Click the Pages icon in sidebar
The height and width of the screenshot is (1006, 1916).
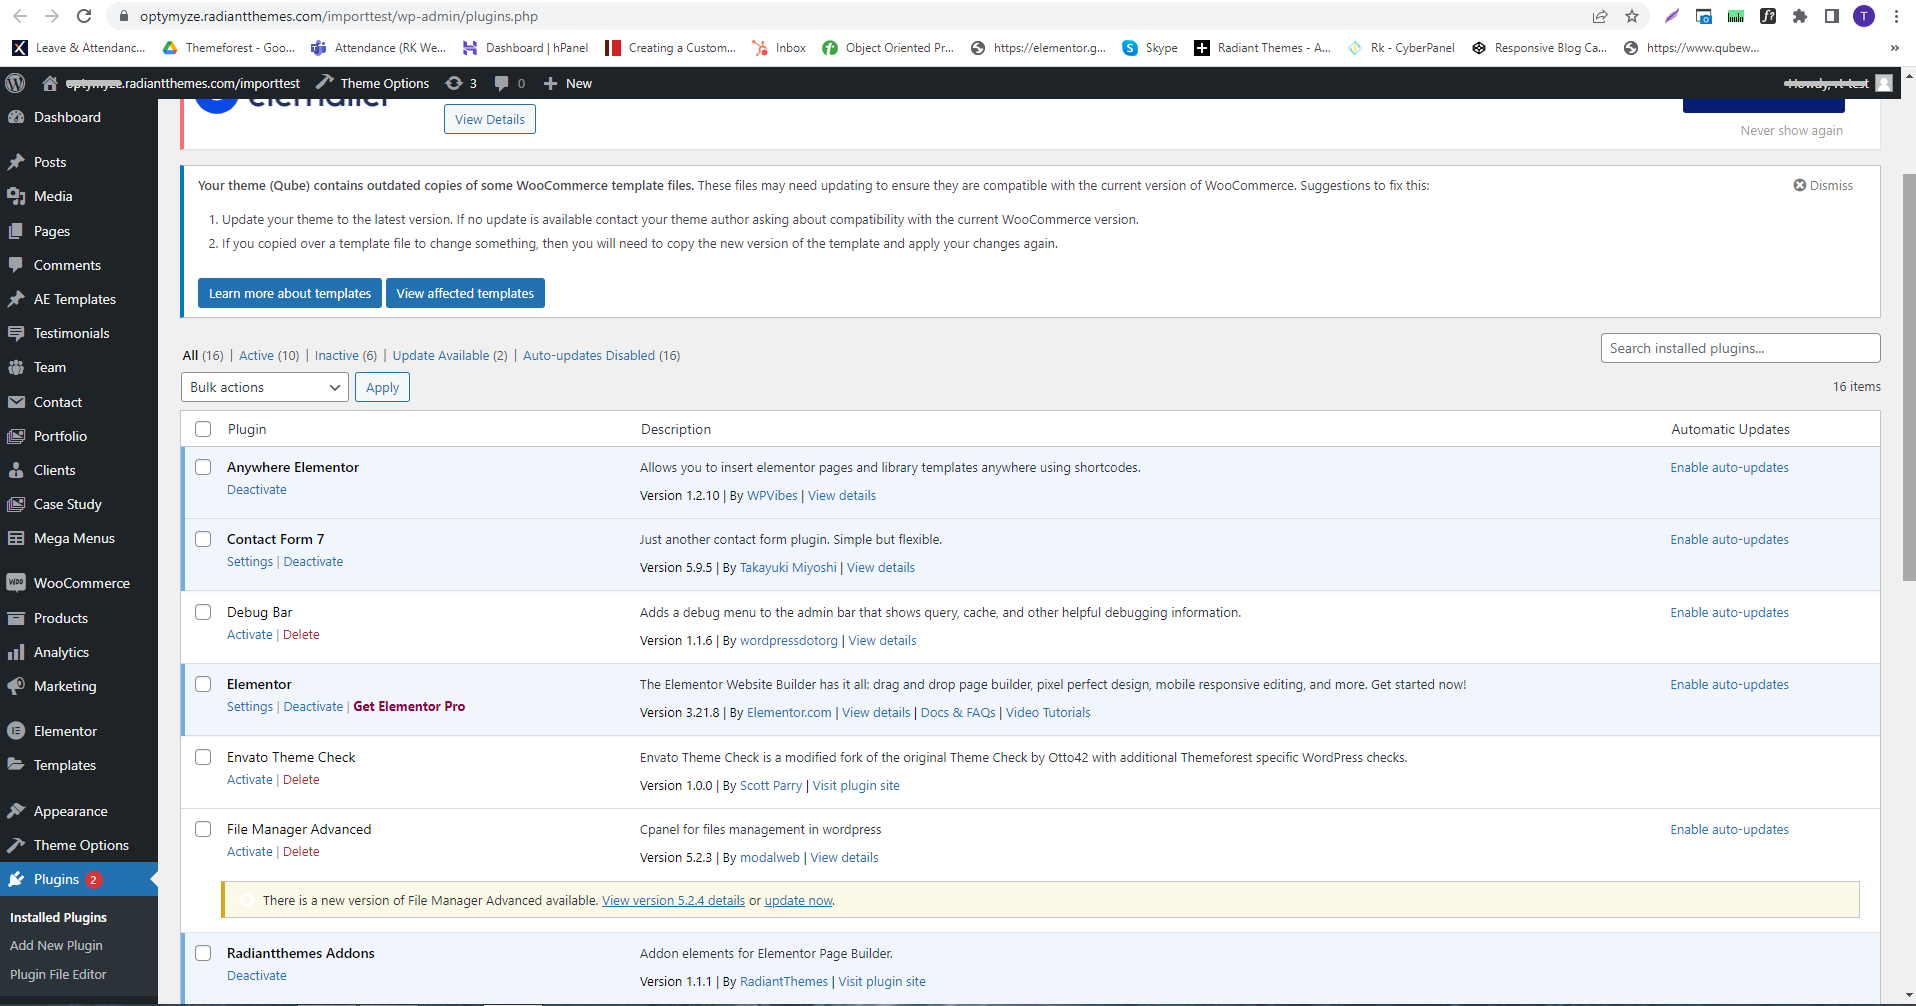coord(16,231)
